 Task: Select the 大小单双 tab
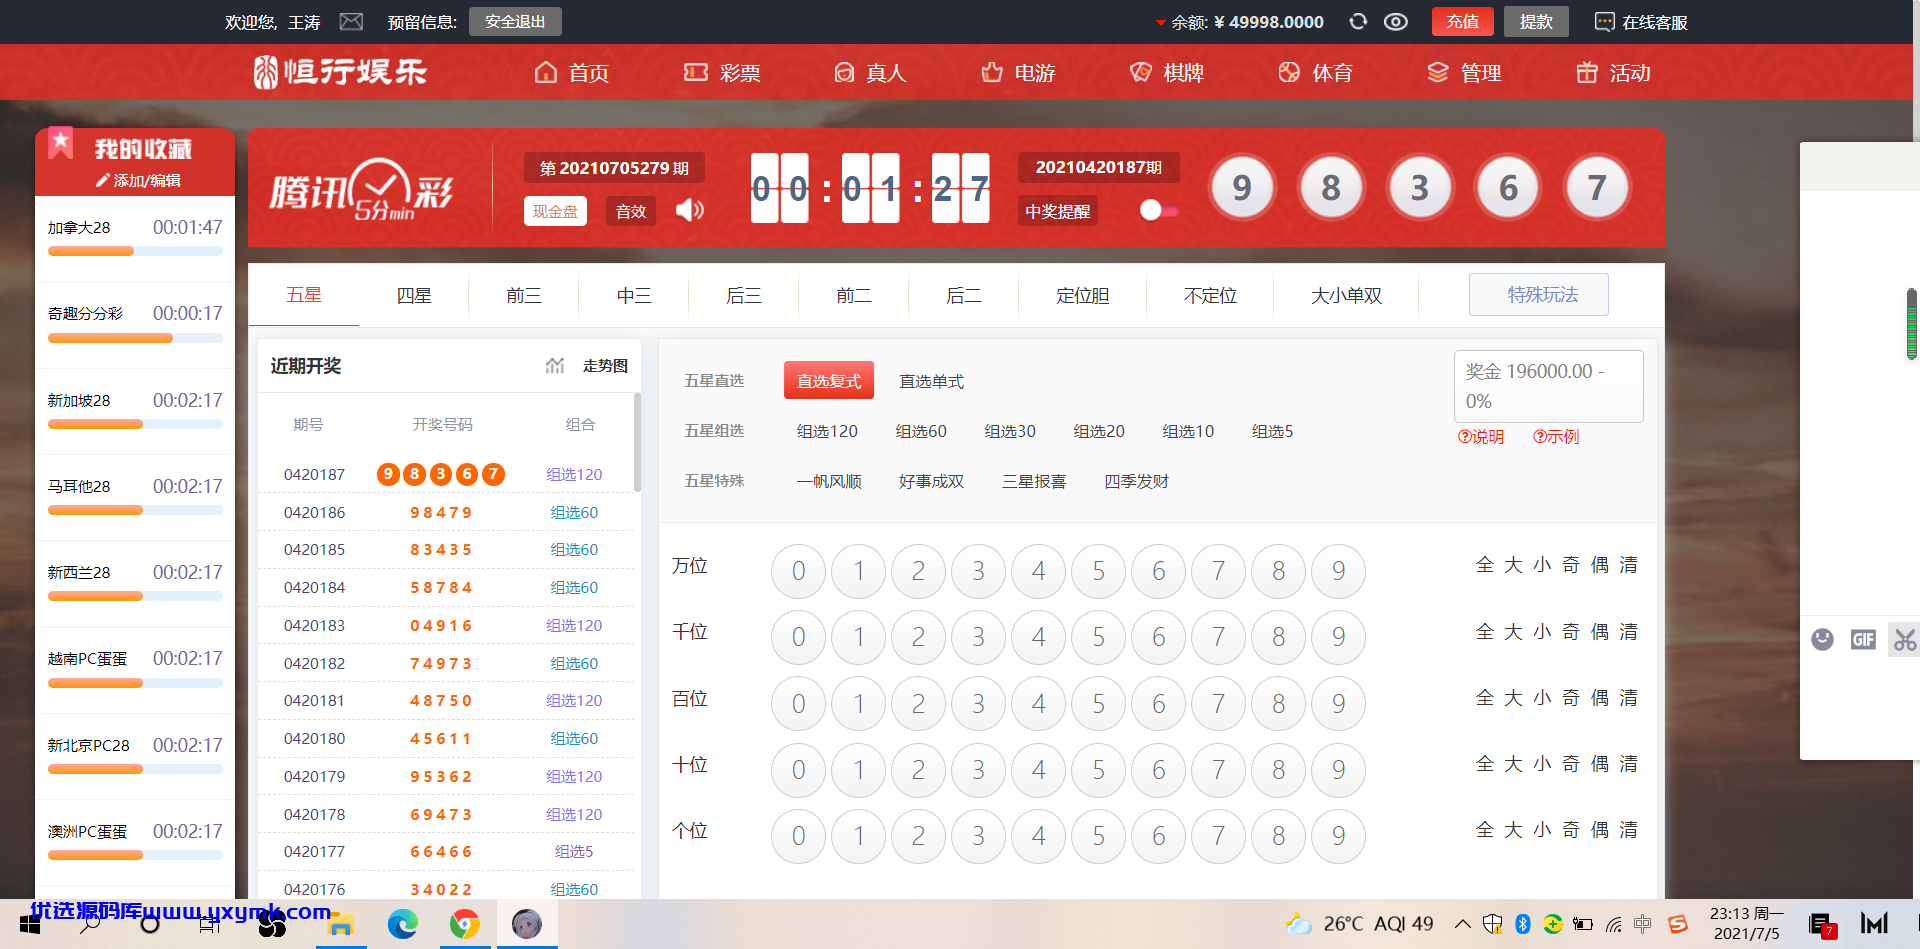pyautogui.click(x=1346, y=295)
